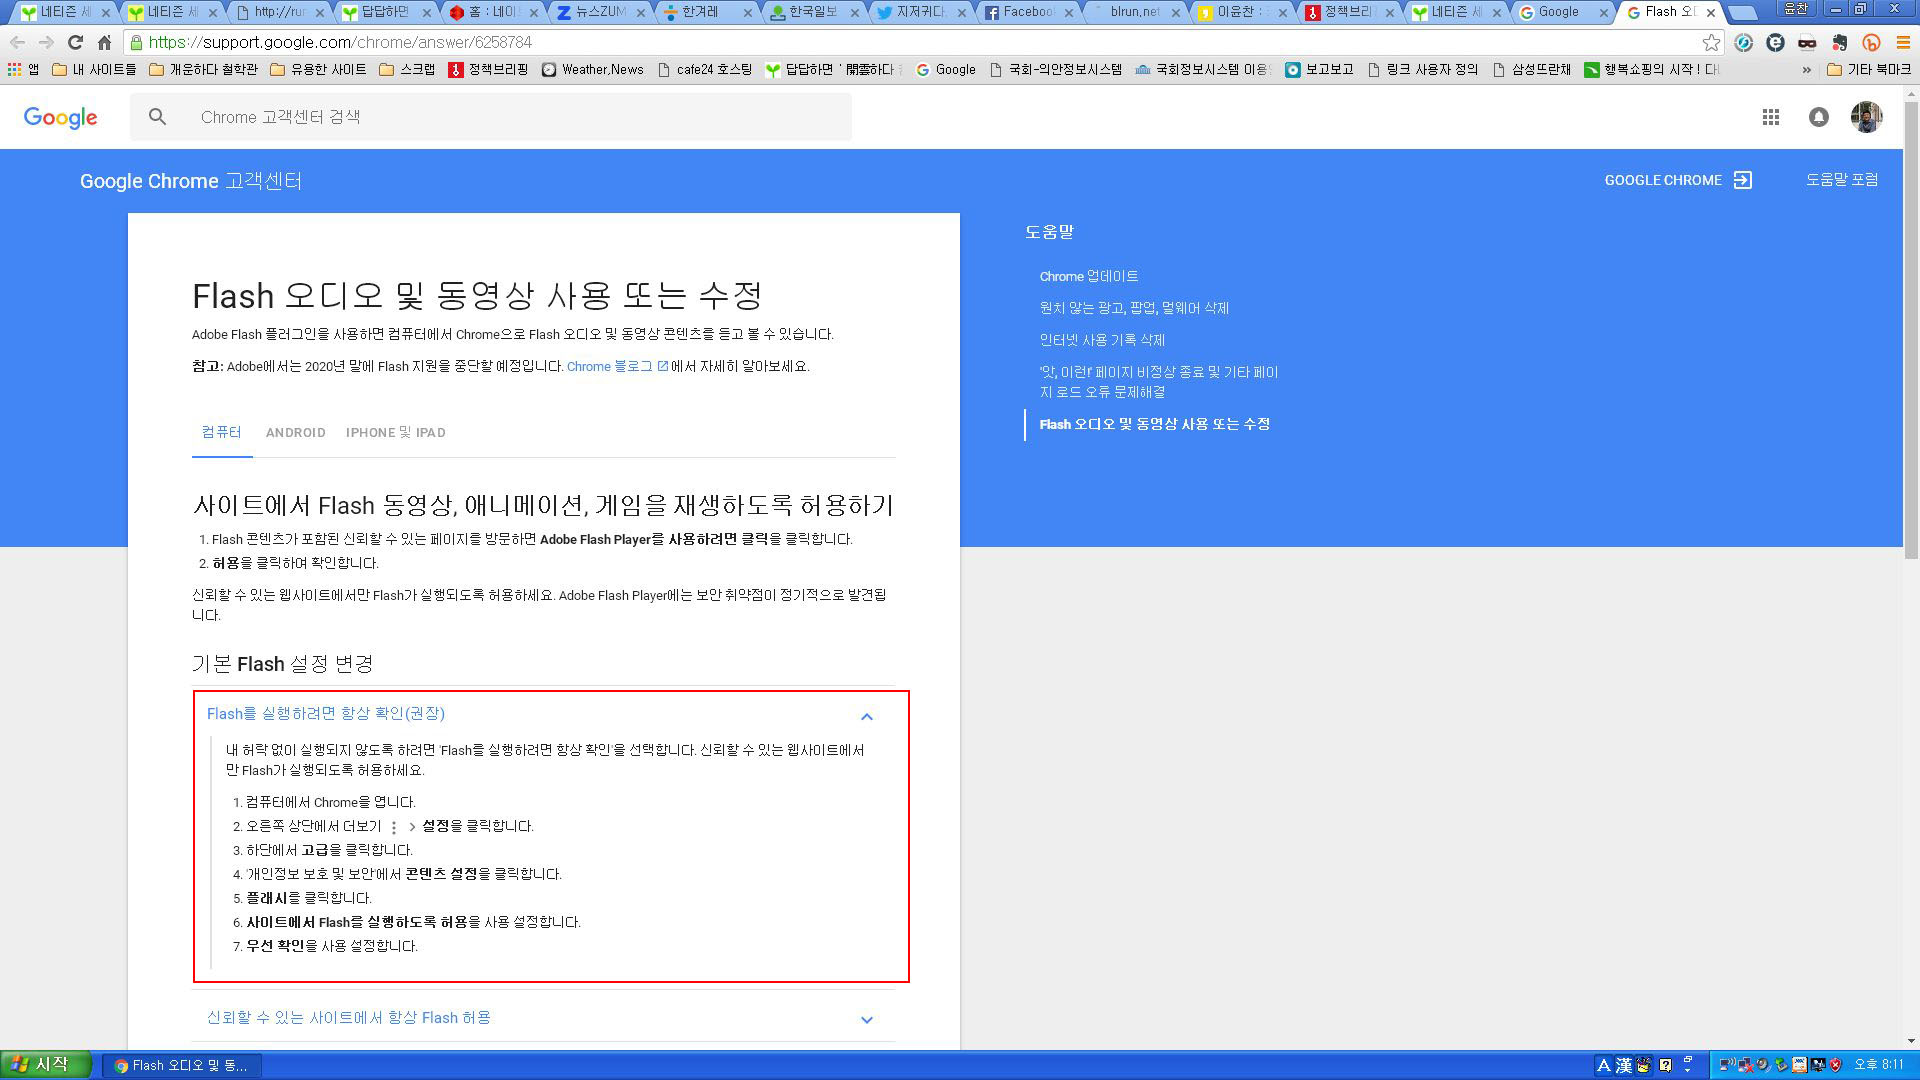Viewport: 1920px width, 1080px height.
Task: Click the browser forward arrow
Action: (x=46, y=43)
